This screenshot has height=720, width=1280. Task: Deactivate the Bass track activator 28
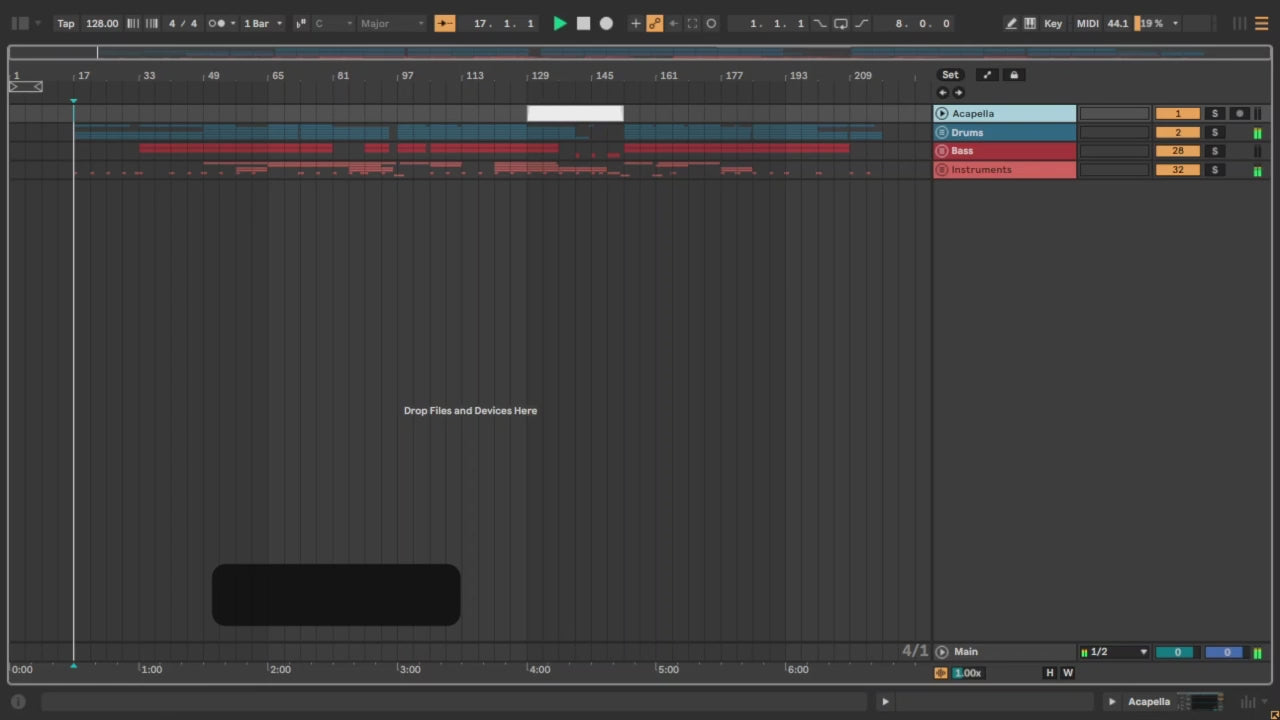tap(1177, 151)
